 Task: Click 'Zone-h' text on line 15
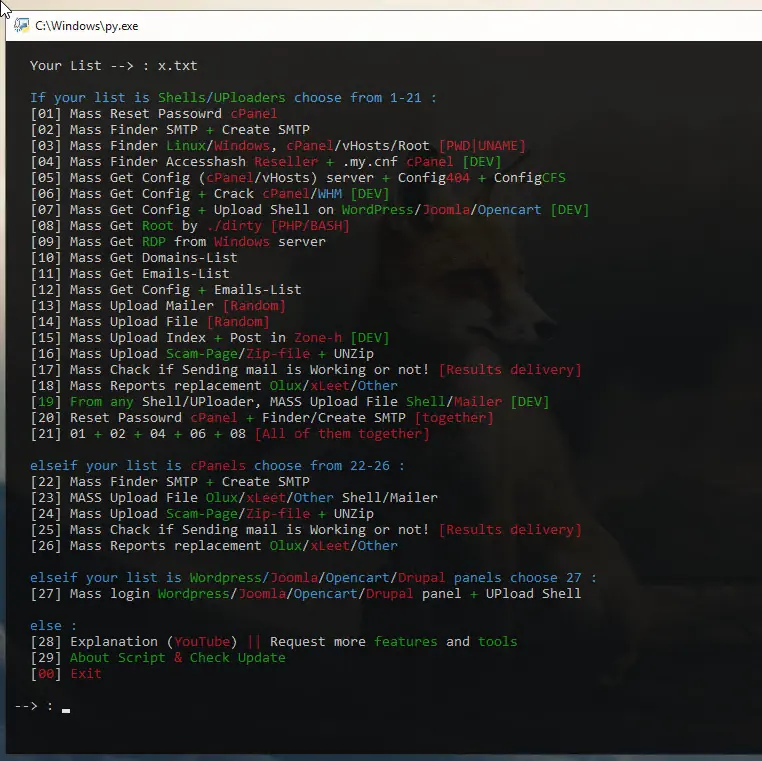318,338
